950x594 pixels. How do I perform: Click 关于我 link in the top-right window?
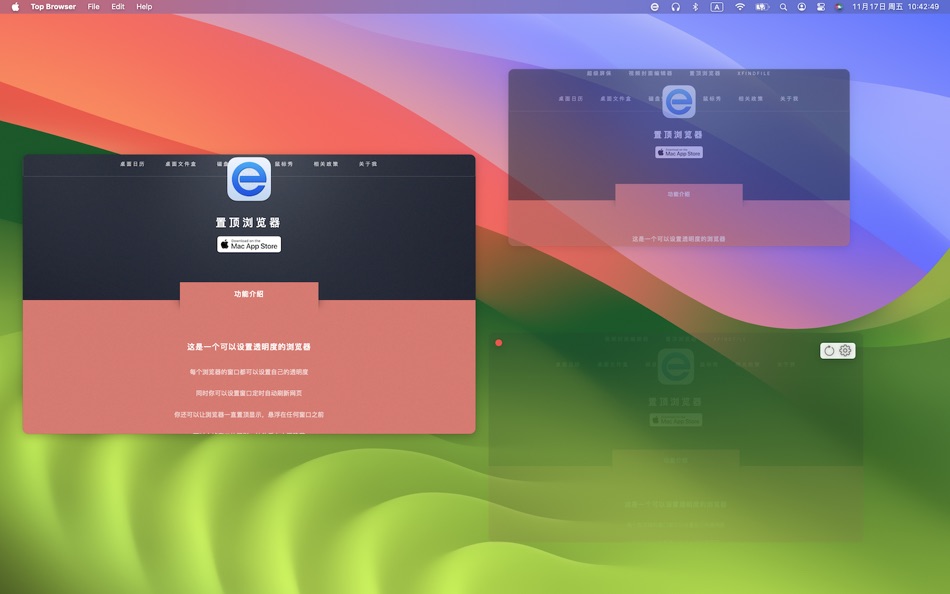(x=789, y=98)
